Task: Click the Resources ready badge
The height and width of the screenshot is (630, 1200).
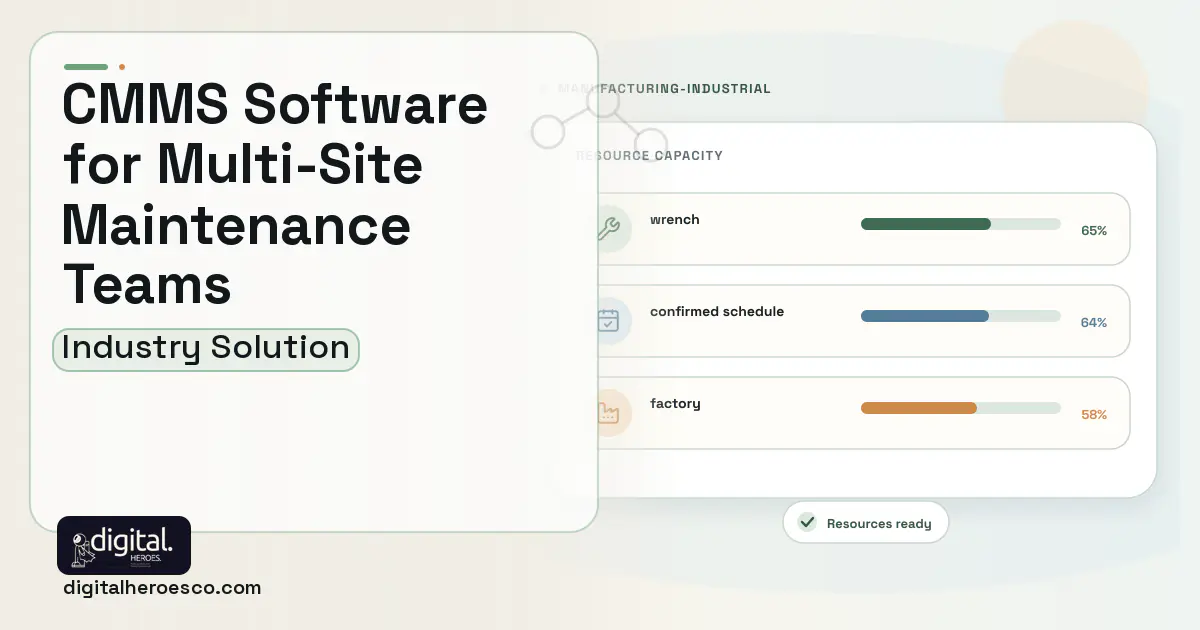Action: pos(866,522)
